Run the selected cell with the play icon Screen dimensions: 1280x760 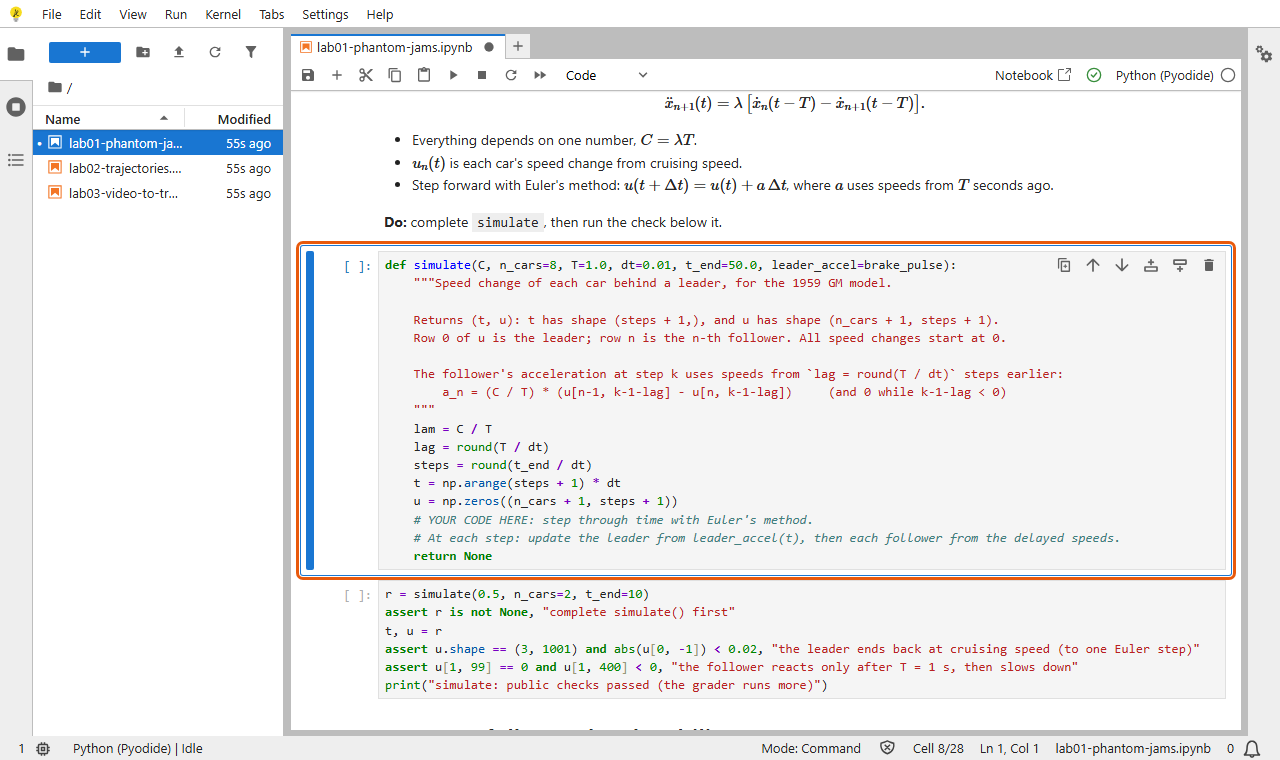tap(453, 75)
